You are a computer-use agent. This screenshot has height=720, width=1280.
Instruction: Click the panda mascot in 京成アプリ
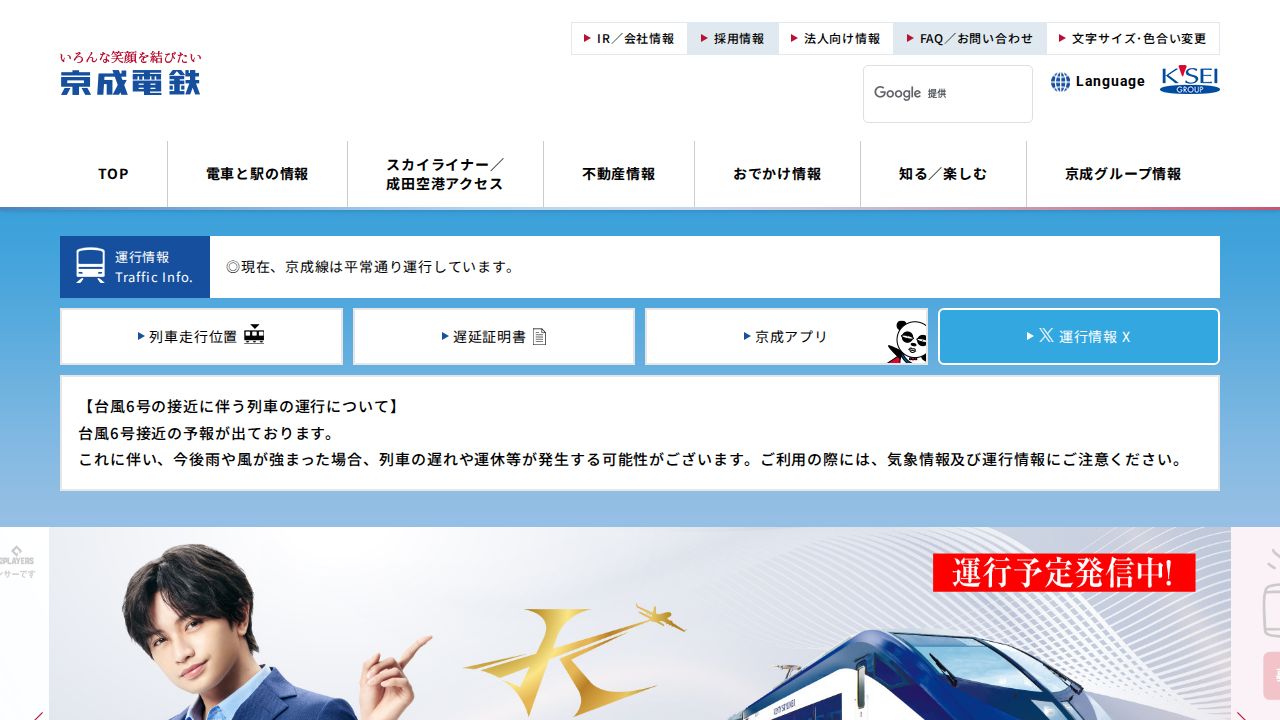[x=907, y=340]
